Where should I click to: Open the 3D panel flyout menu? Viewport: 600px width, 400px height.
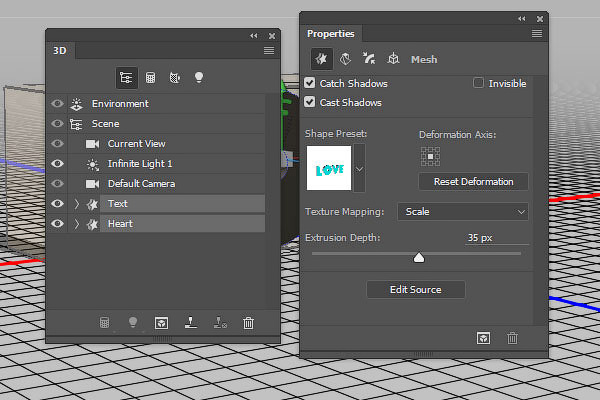269,51
